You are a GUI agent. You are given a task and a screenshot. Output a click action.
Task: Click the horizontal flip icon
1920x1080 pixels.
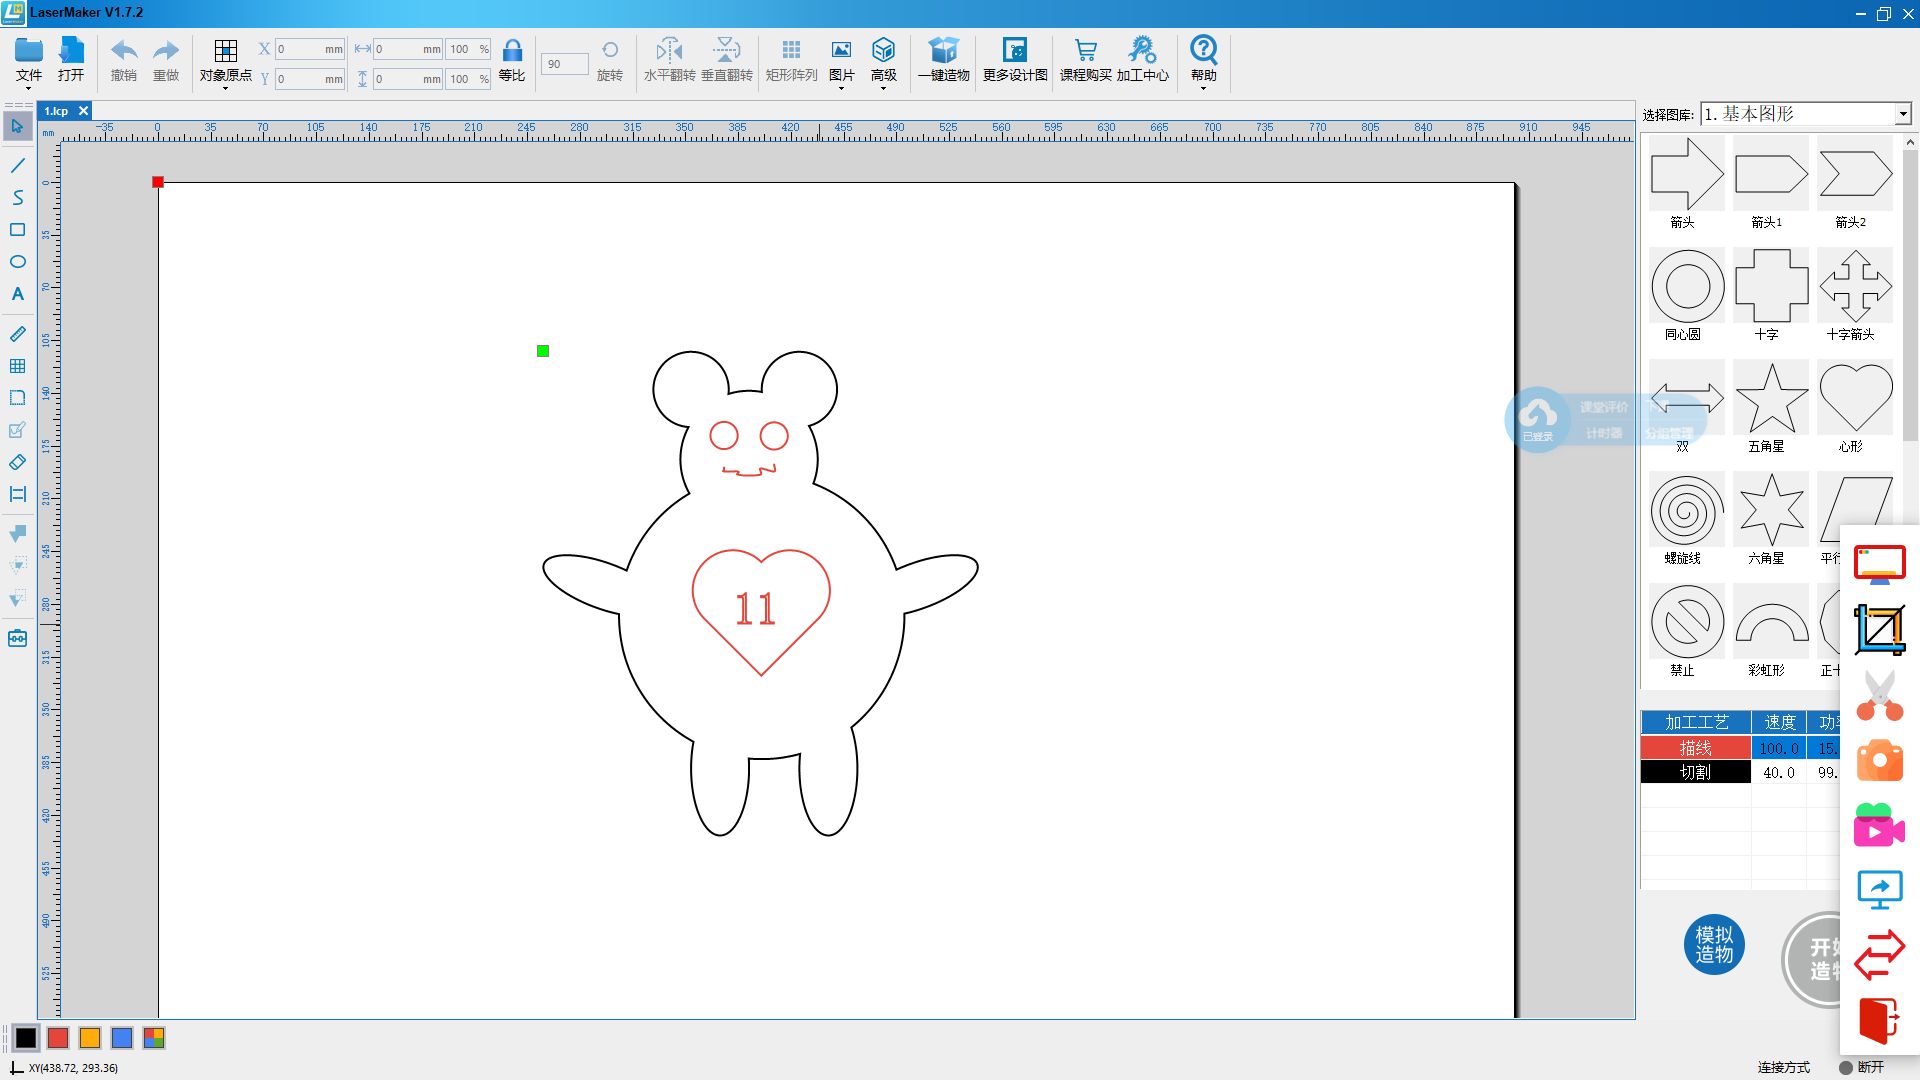pyautogui.click(x=669, y=52)
